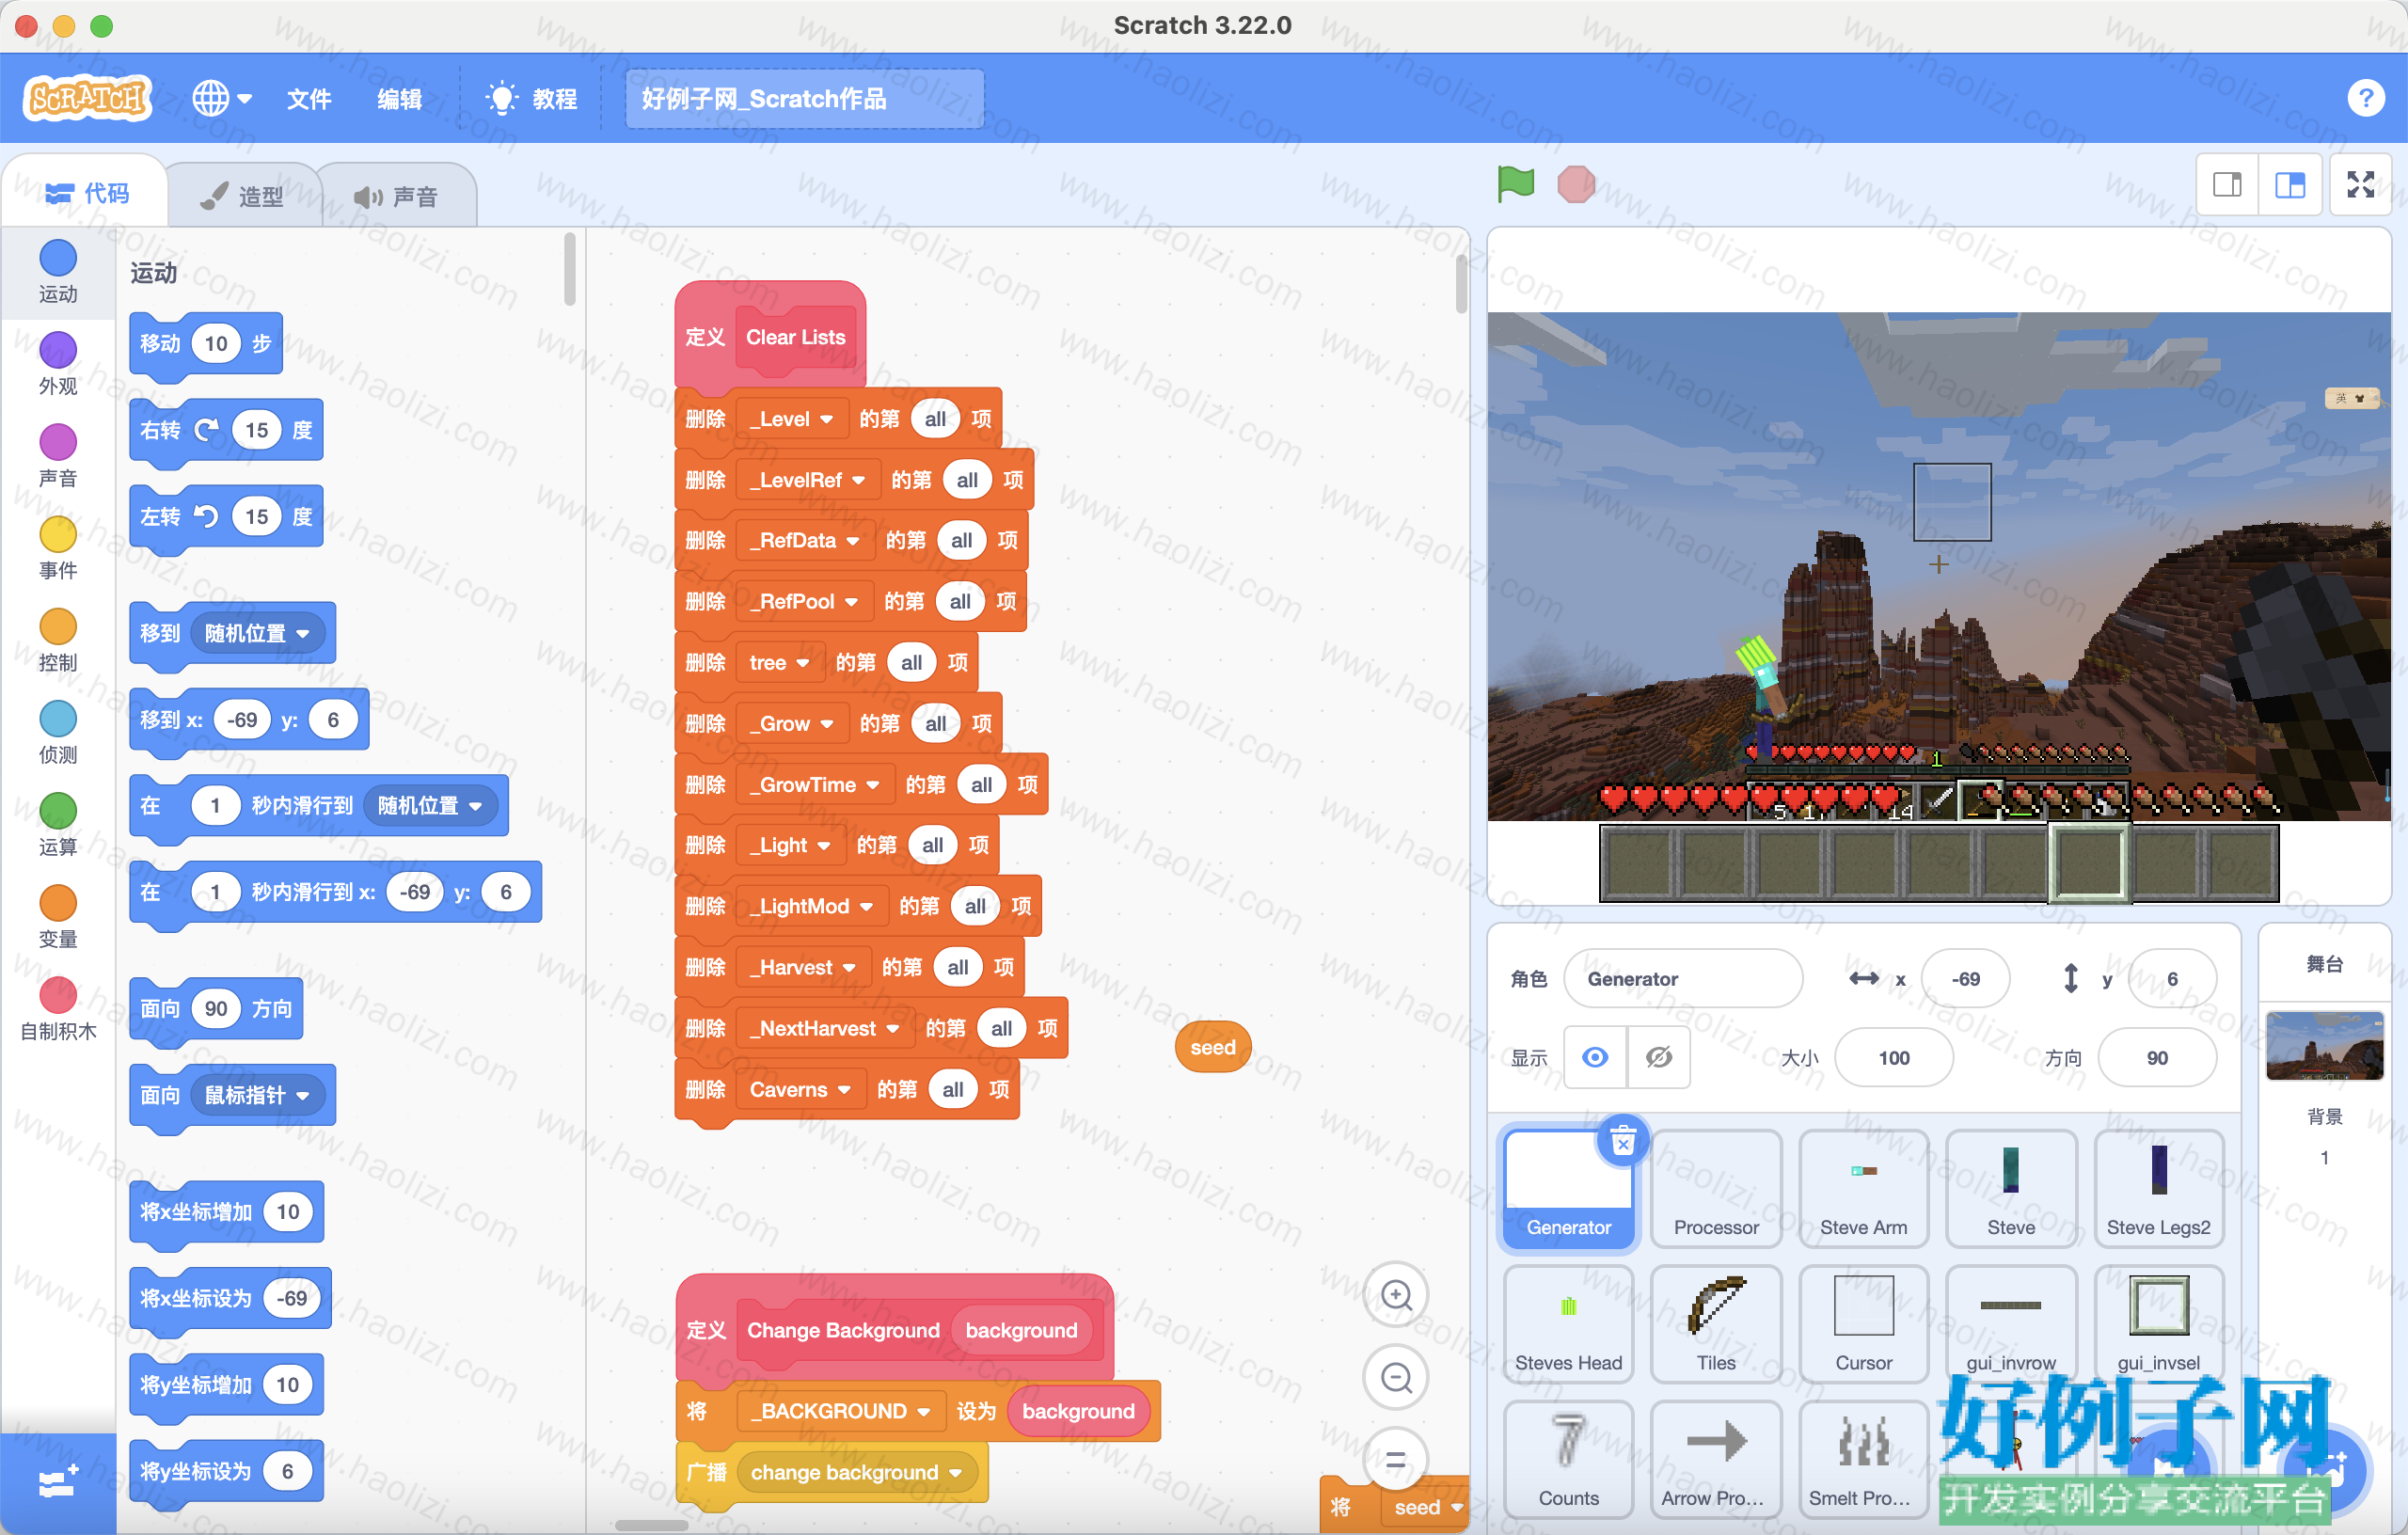Open the _Level list dropdown

pos(792,419)
